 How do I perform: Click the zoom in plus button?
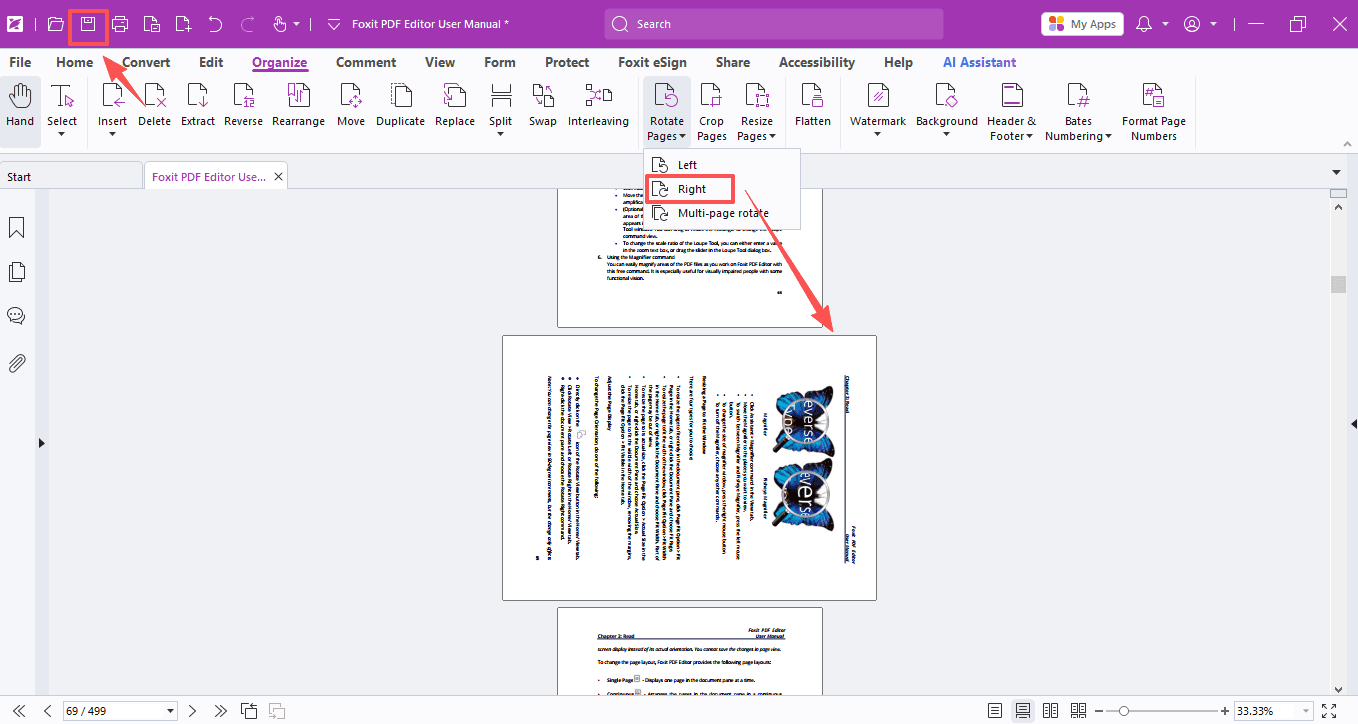(1225, 711)
